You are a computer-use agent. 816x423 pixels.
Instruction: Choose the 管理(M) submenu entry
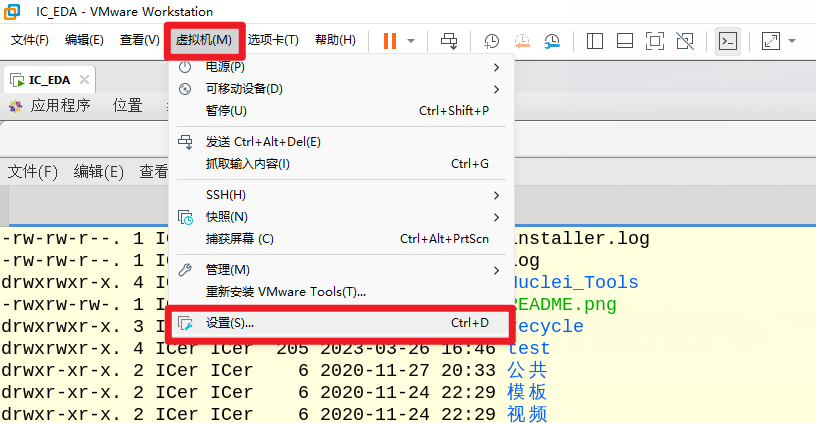coord(341,270)
